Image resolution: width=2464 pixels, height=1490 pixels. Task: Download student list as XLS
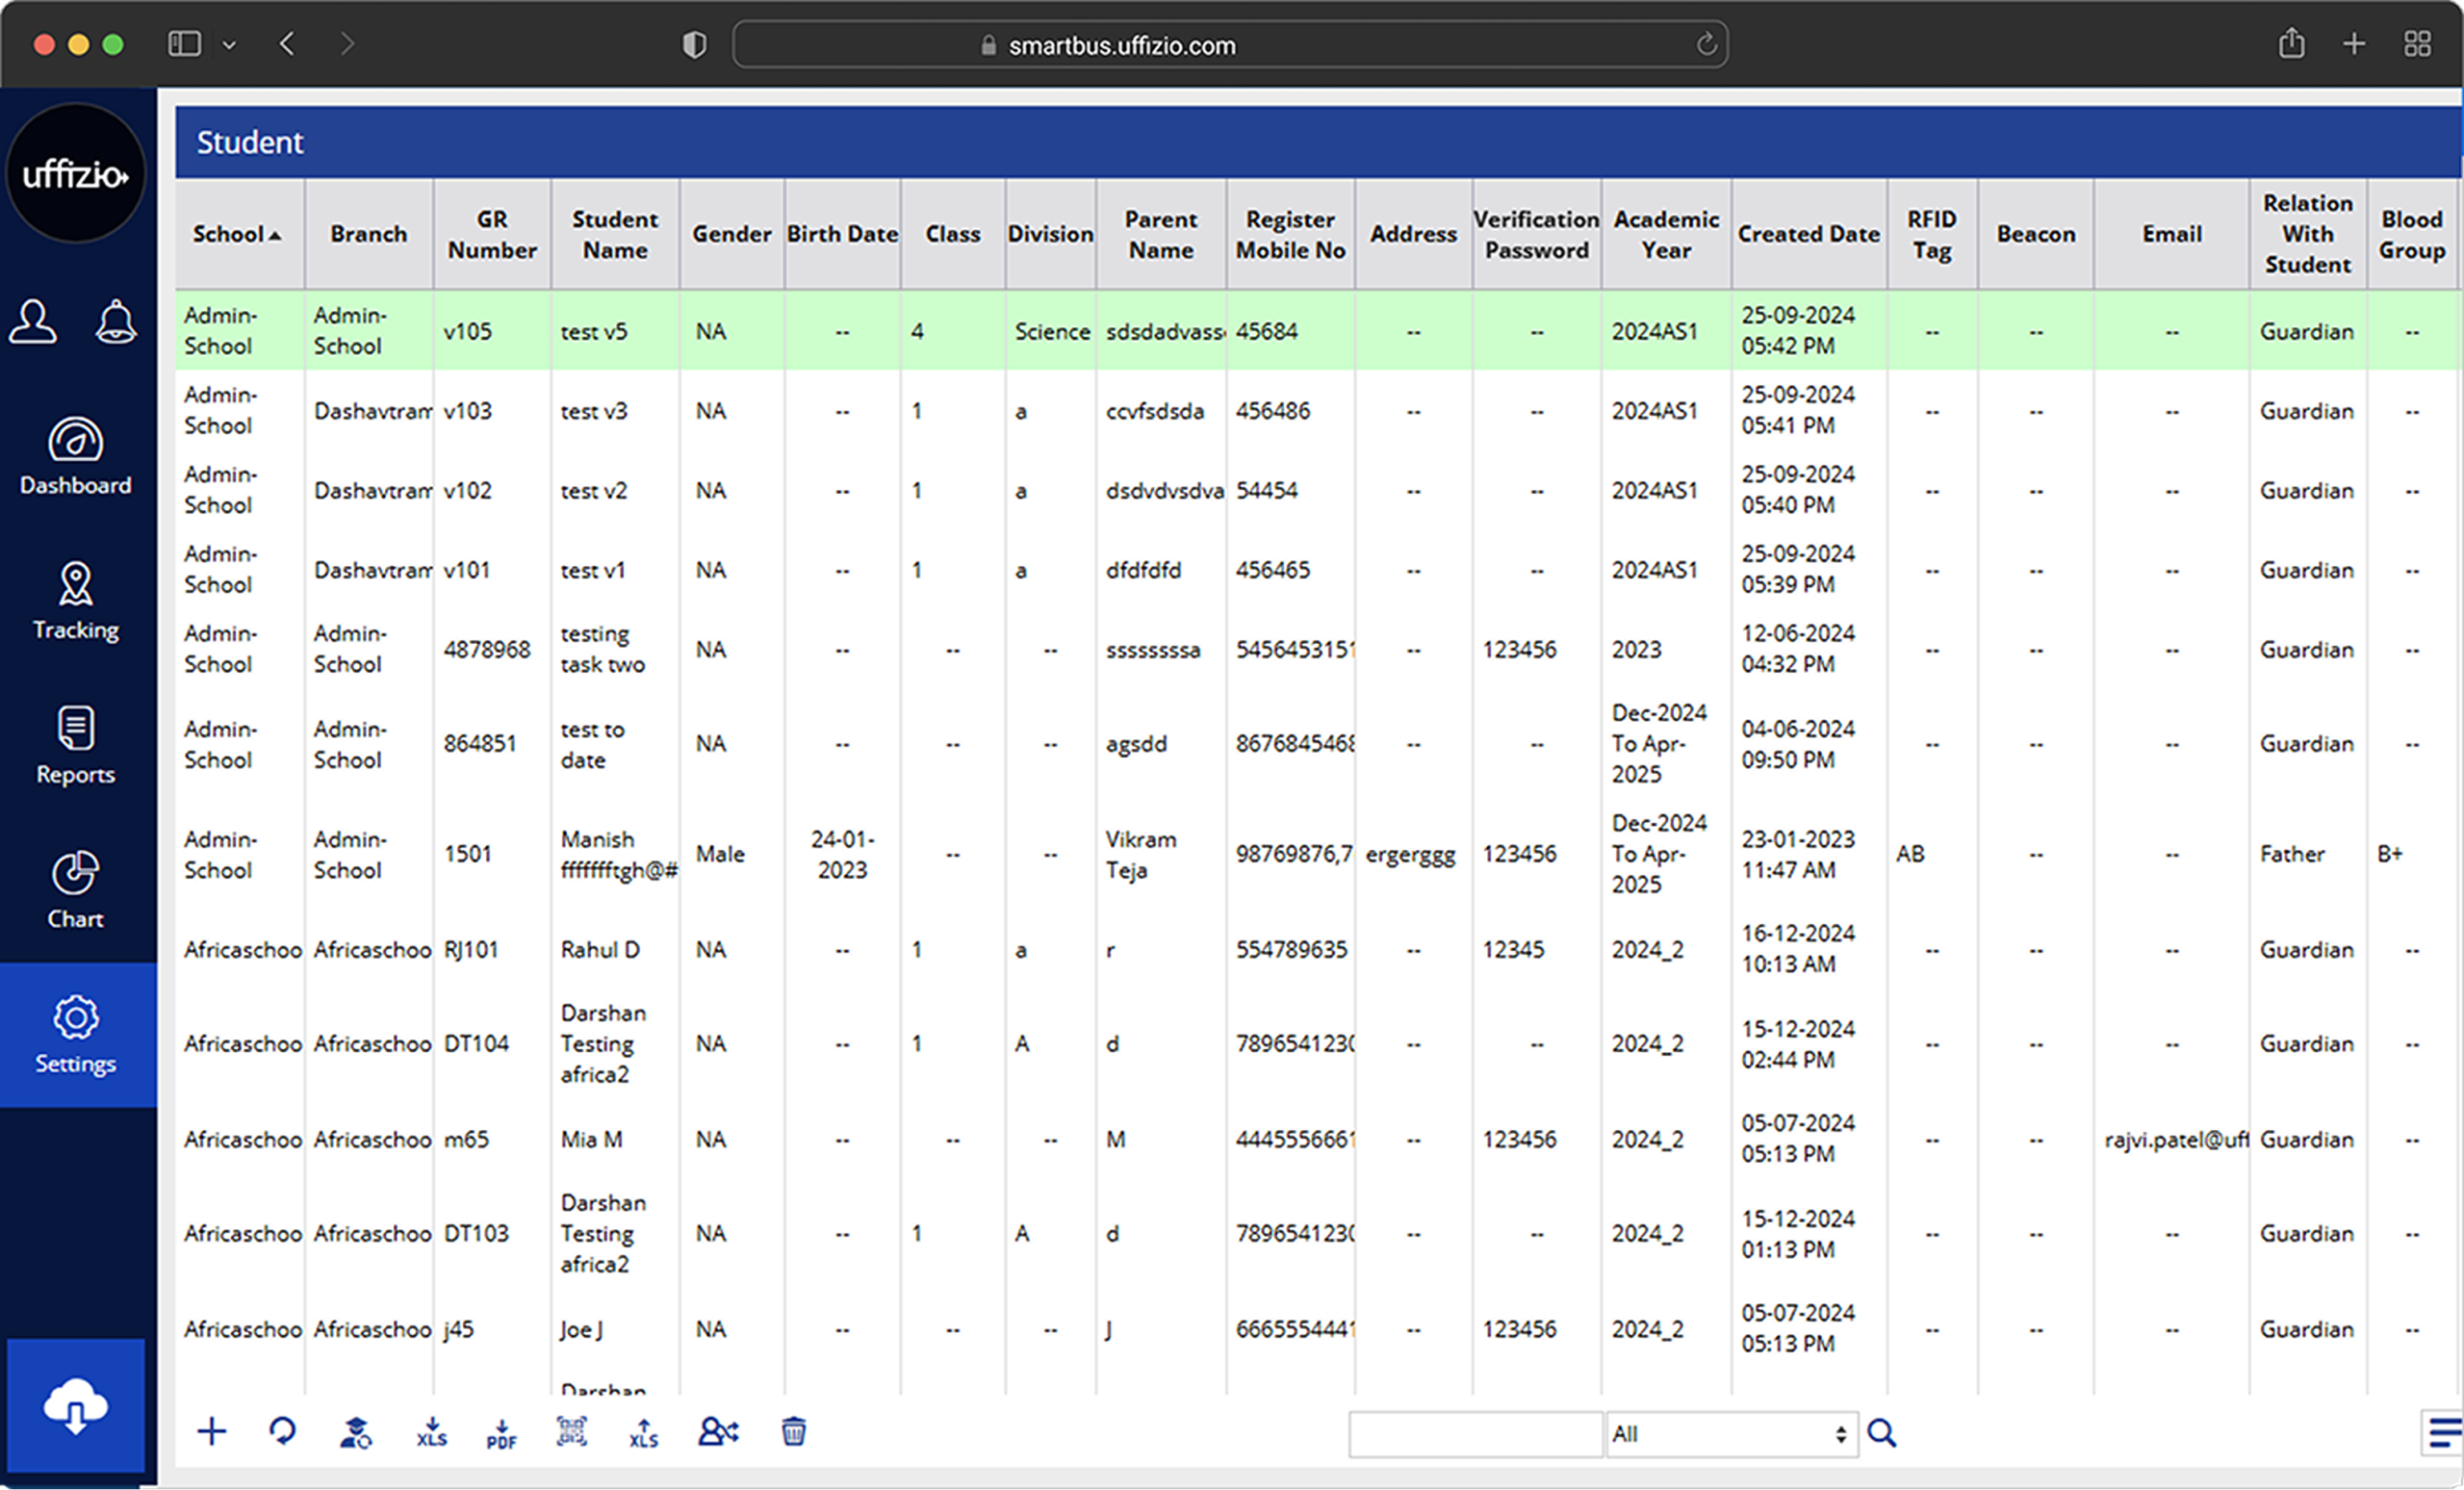[431, 1432]
